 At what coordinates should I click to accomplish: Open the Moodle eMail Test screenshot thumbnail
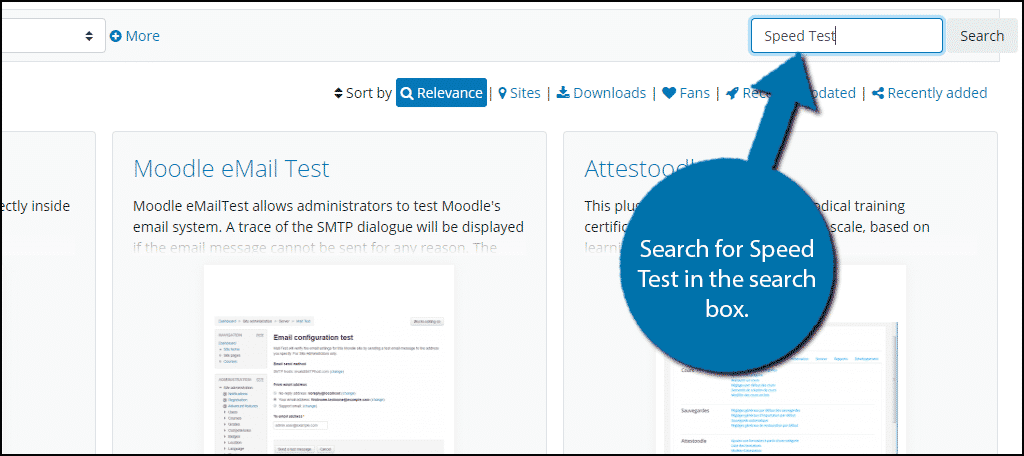(329, 359)
